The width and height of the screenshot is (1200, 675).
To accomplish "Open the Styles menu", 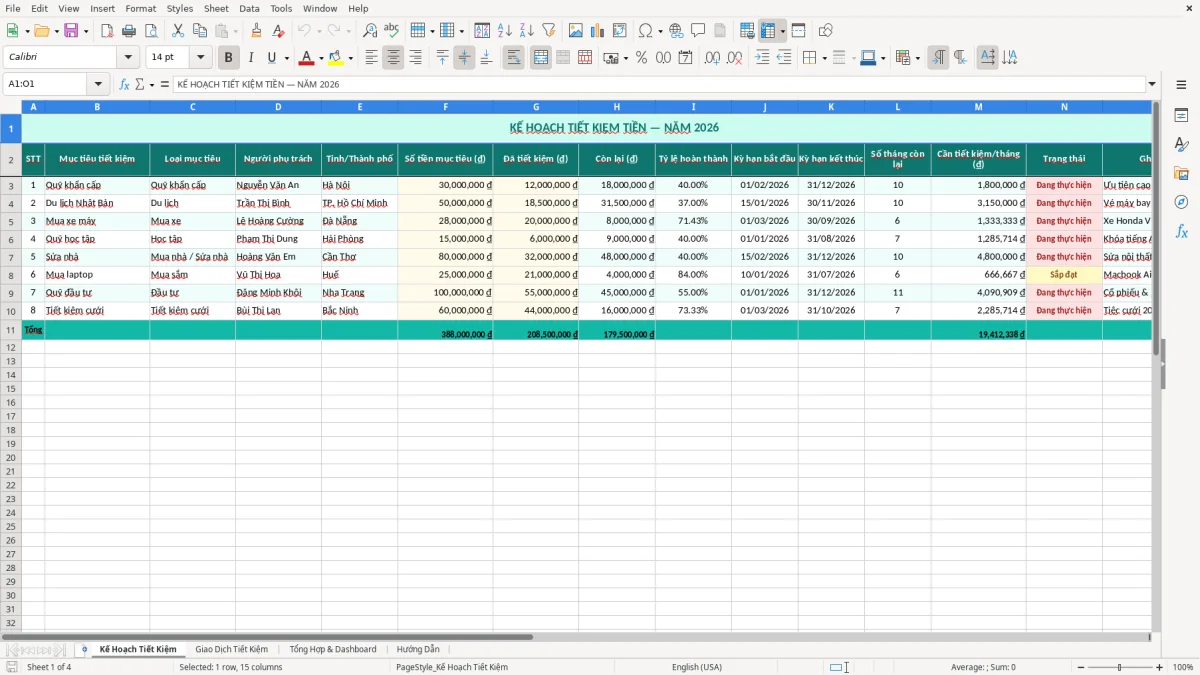I will 180,8.
